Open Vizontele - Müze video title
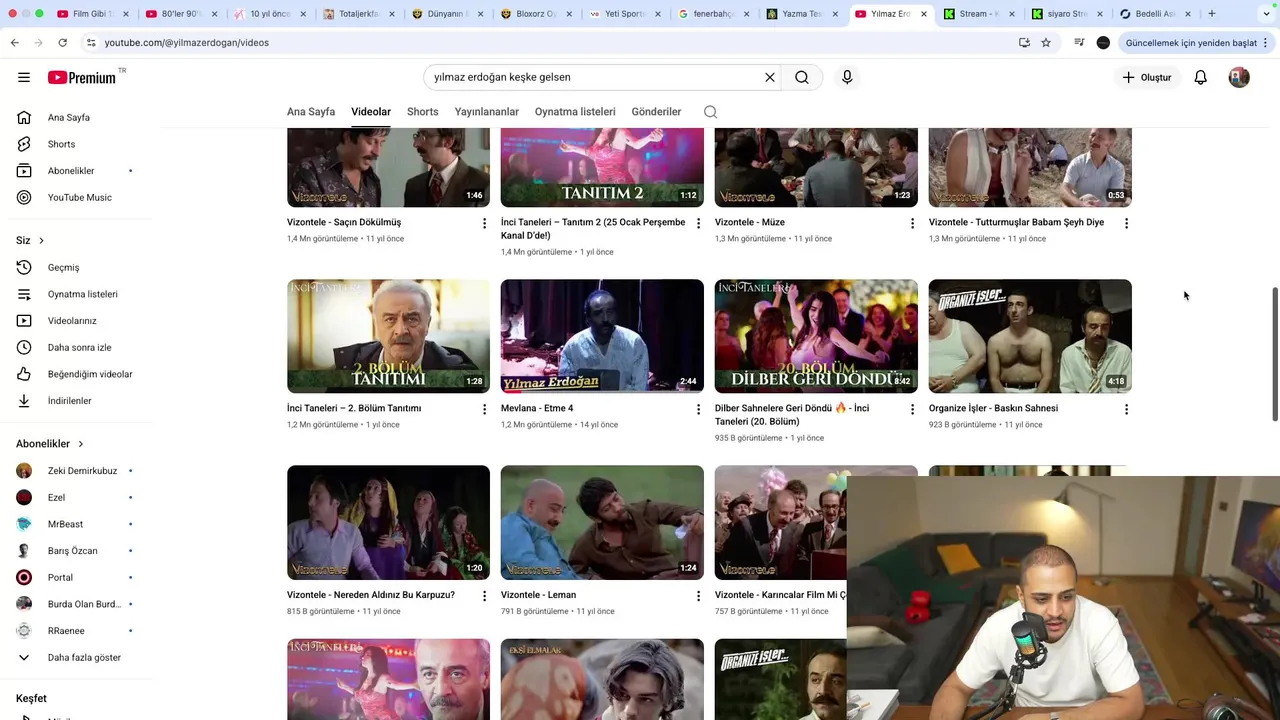The image size is (1280, 720). 750,222
